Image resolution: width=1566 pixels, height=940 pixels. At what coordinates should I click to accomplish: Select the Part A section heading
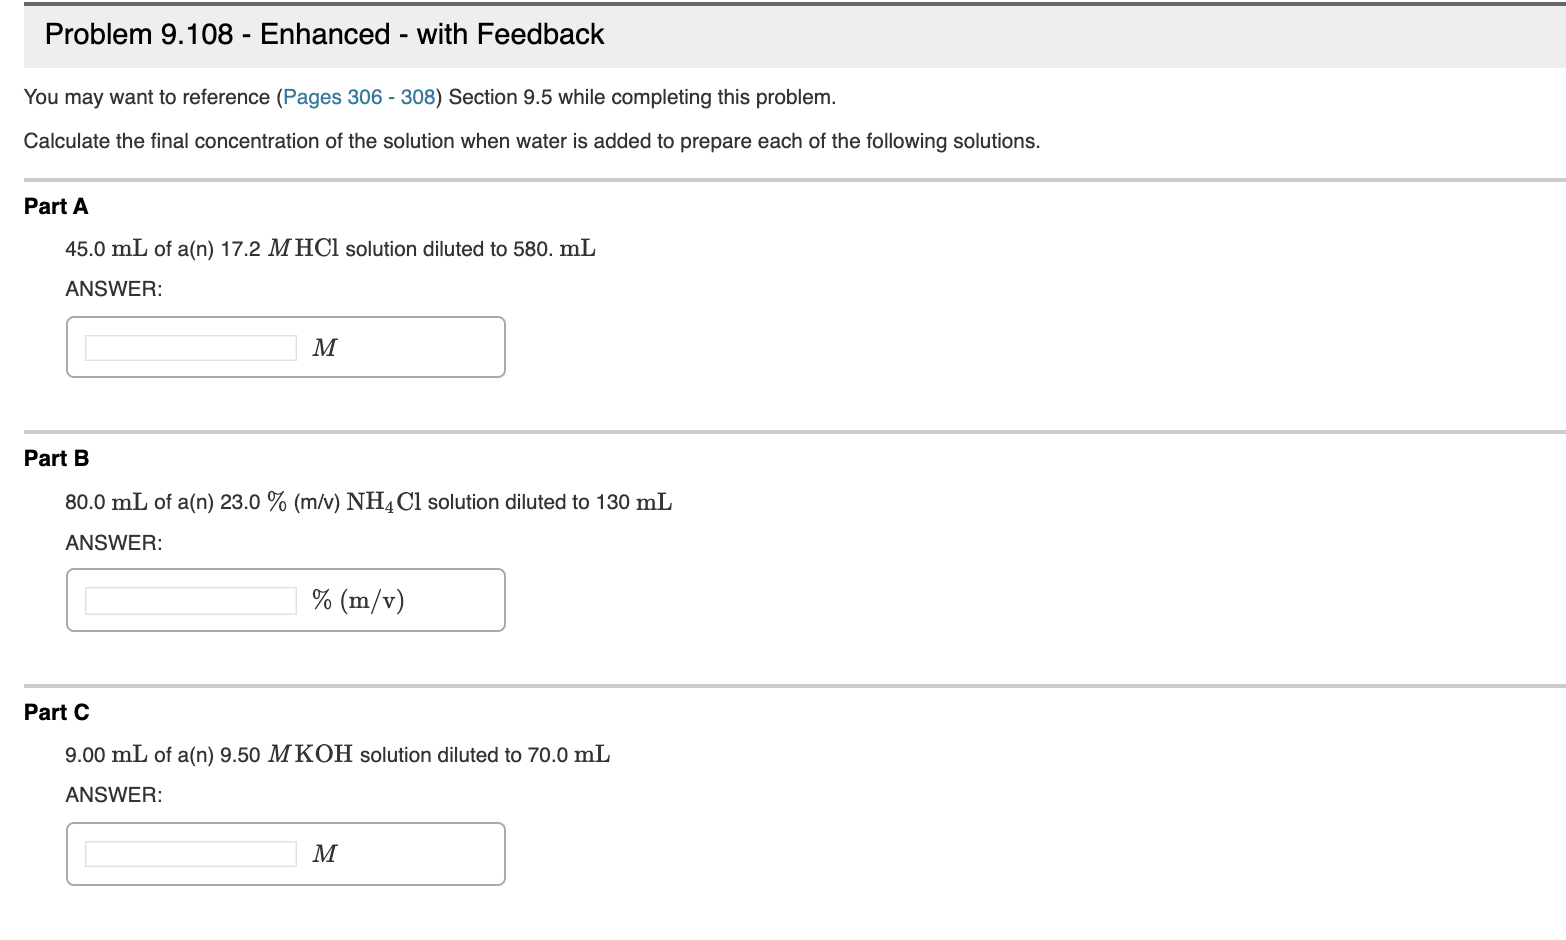(56, 206)
